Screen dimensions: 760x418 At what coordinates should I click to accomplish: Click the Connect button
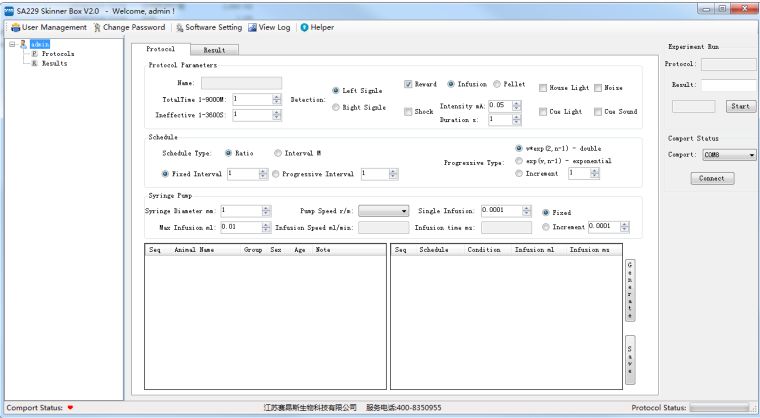click(x=711, y=178)
